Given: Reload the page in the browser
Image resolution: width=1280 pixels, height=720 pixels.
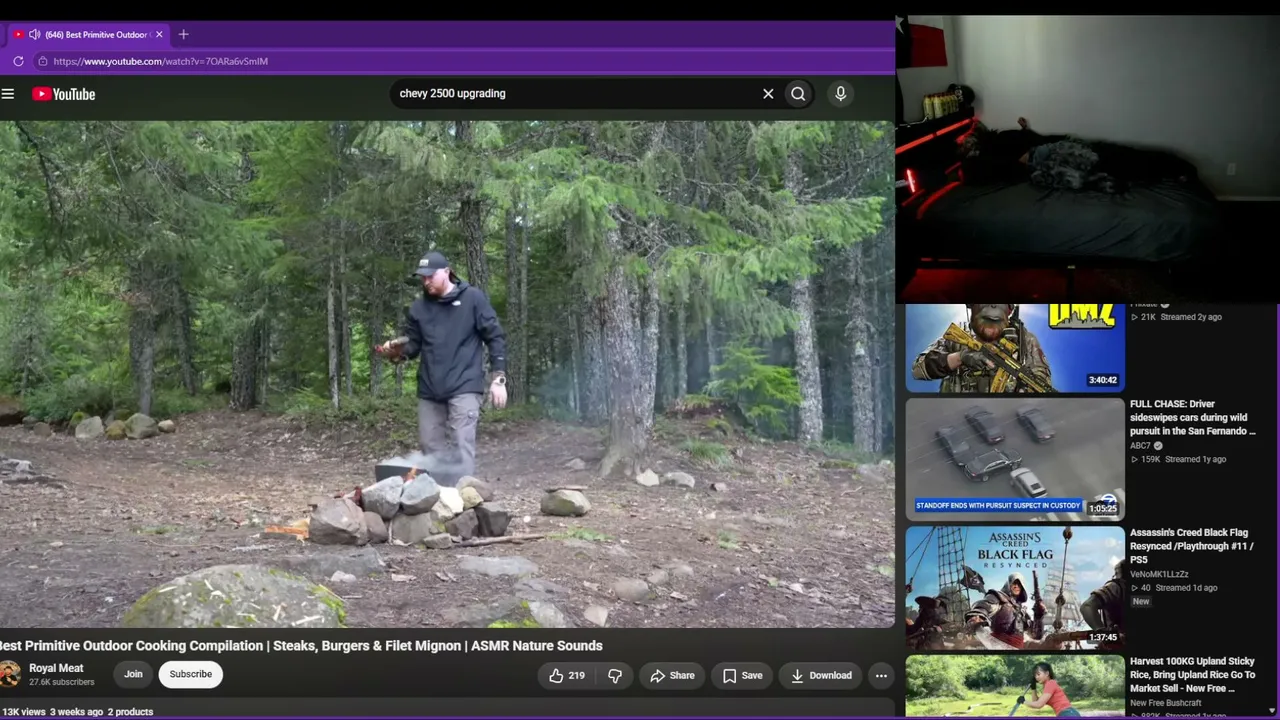Looking at the screenshot, I should point(18,61).
